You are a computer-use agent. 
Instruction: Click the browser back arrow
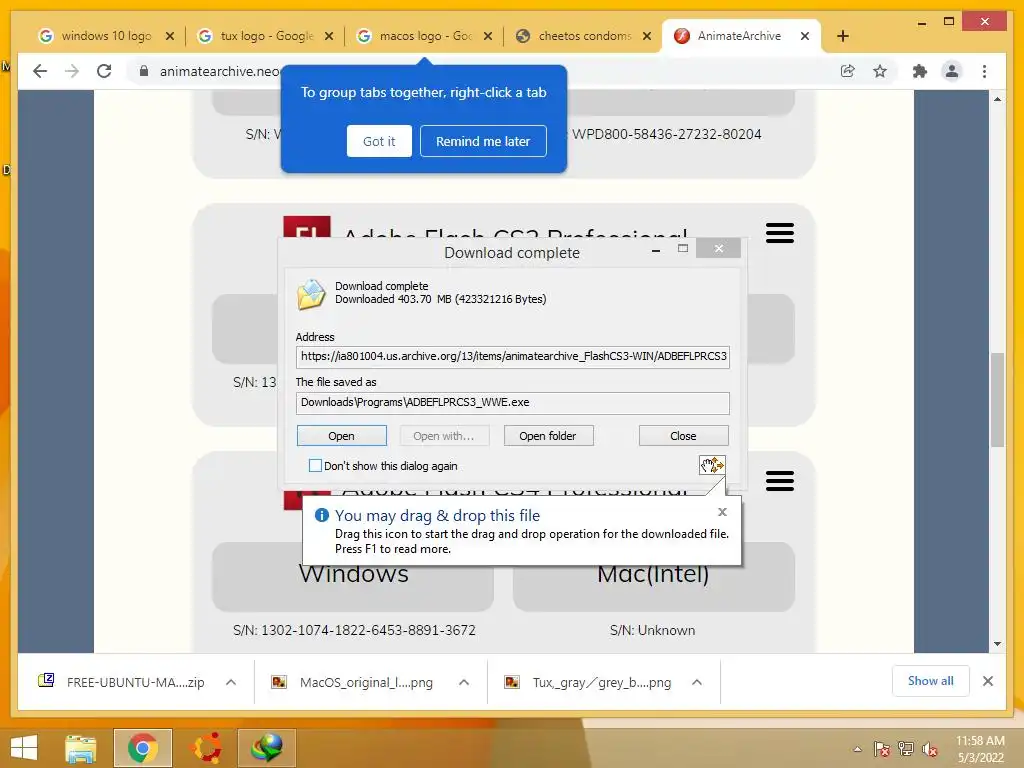40,71
